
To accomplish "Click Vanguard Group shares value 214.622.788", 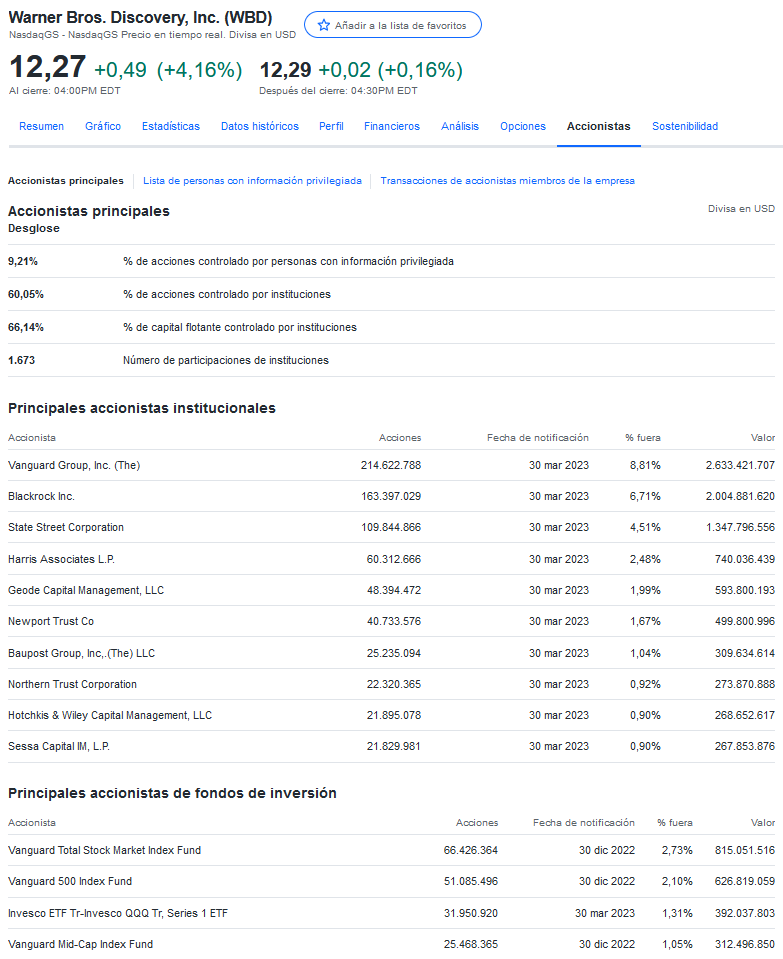I will [x=391, y=465].
